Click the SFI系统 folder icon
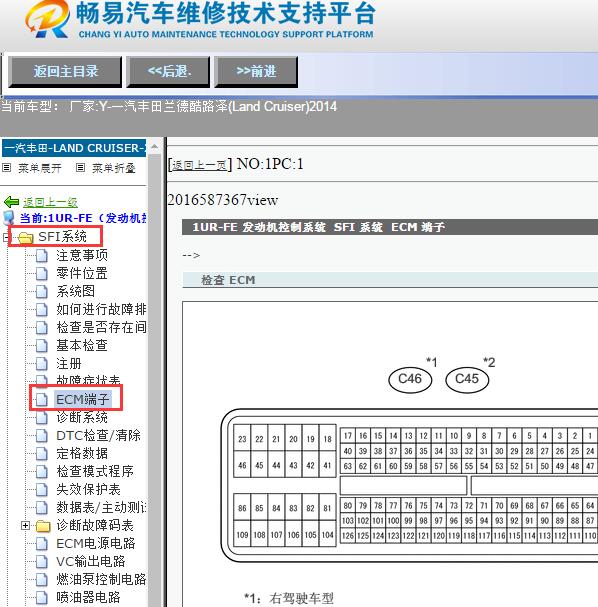This screenshot has height=607, width=598. coord(26,237)
